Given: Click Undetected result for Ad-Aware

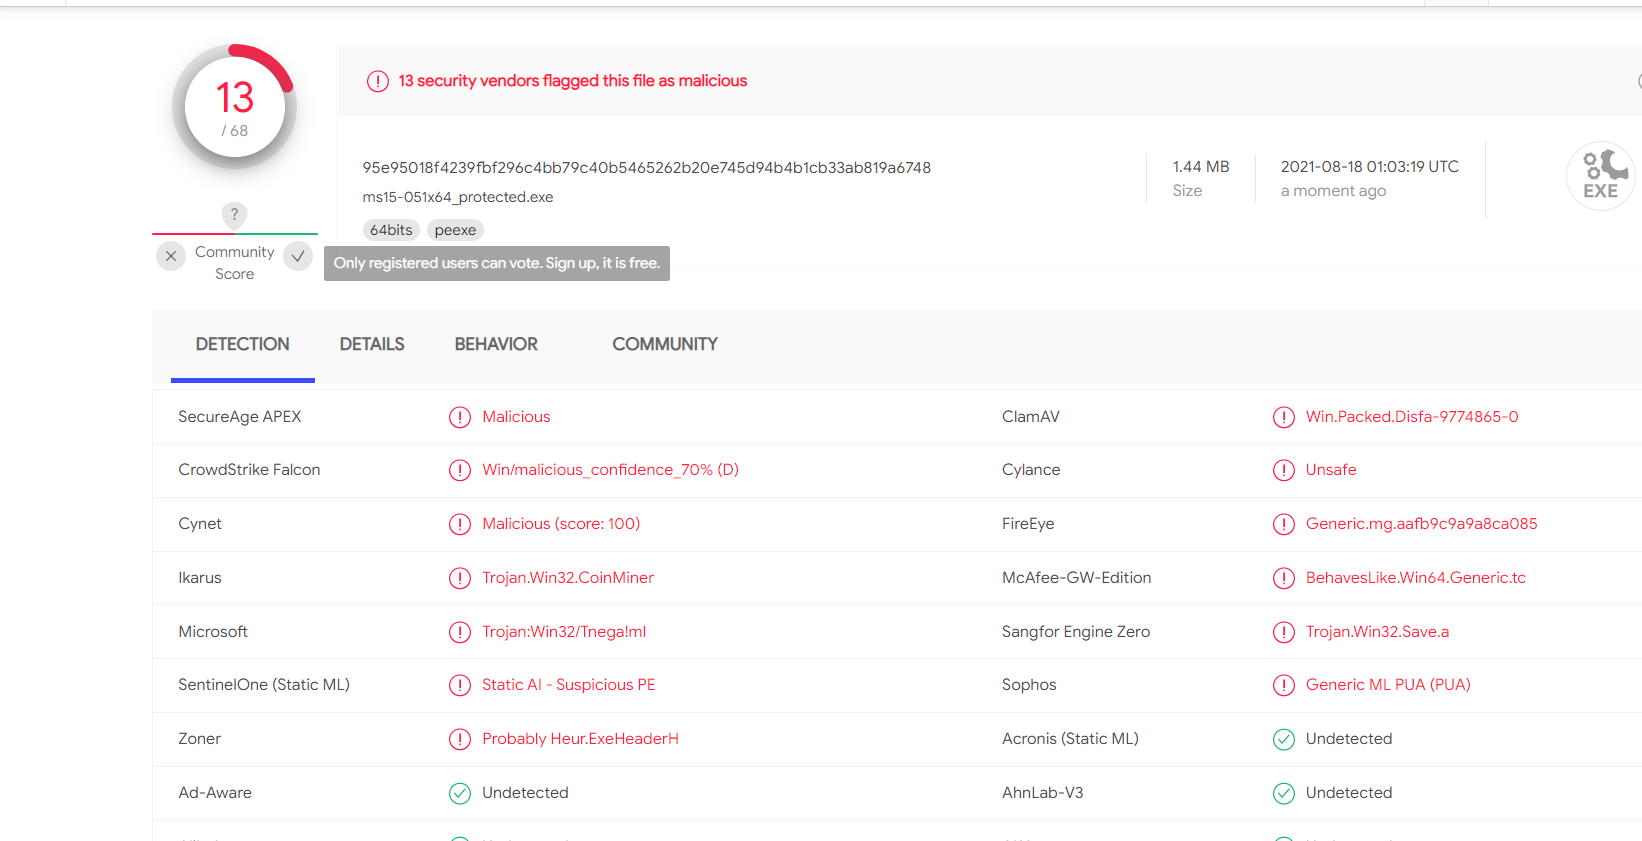Looking at the screenshot, I should pos(525,793).
